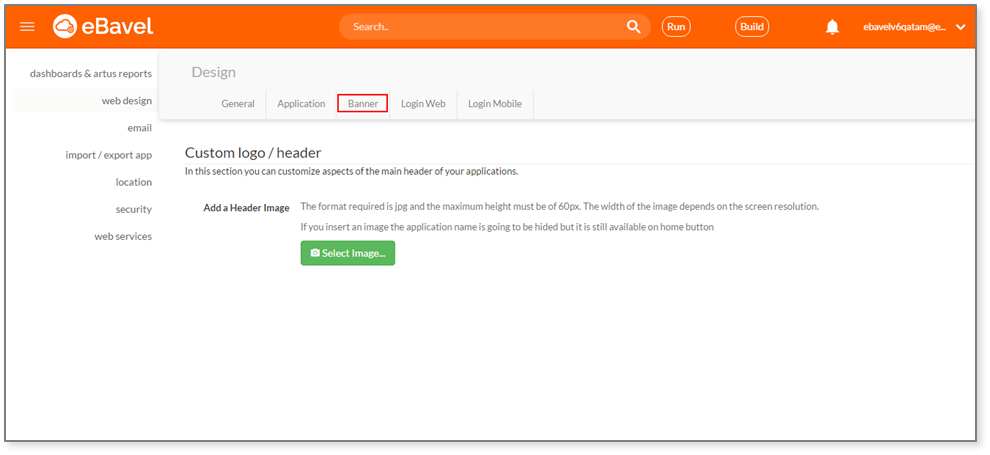Click the search magnifier icon
This screenshot has width=990, height=455.
[633, 27]
